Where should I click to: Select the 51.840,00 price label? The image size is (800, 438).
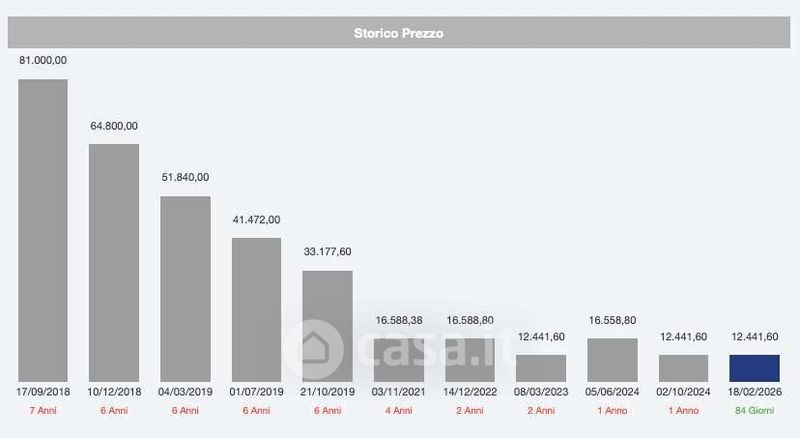(x=186, y=177)
